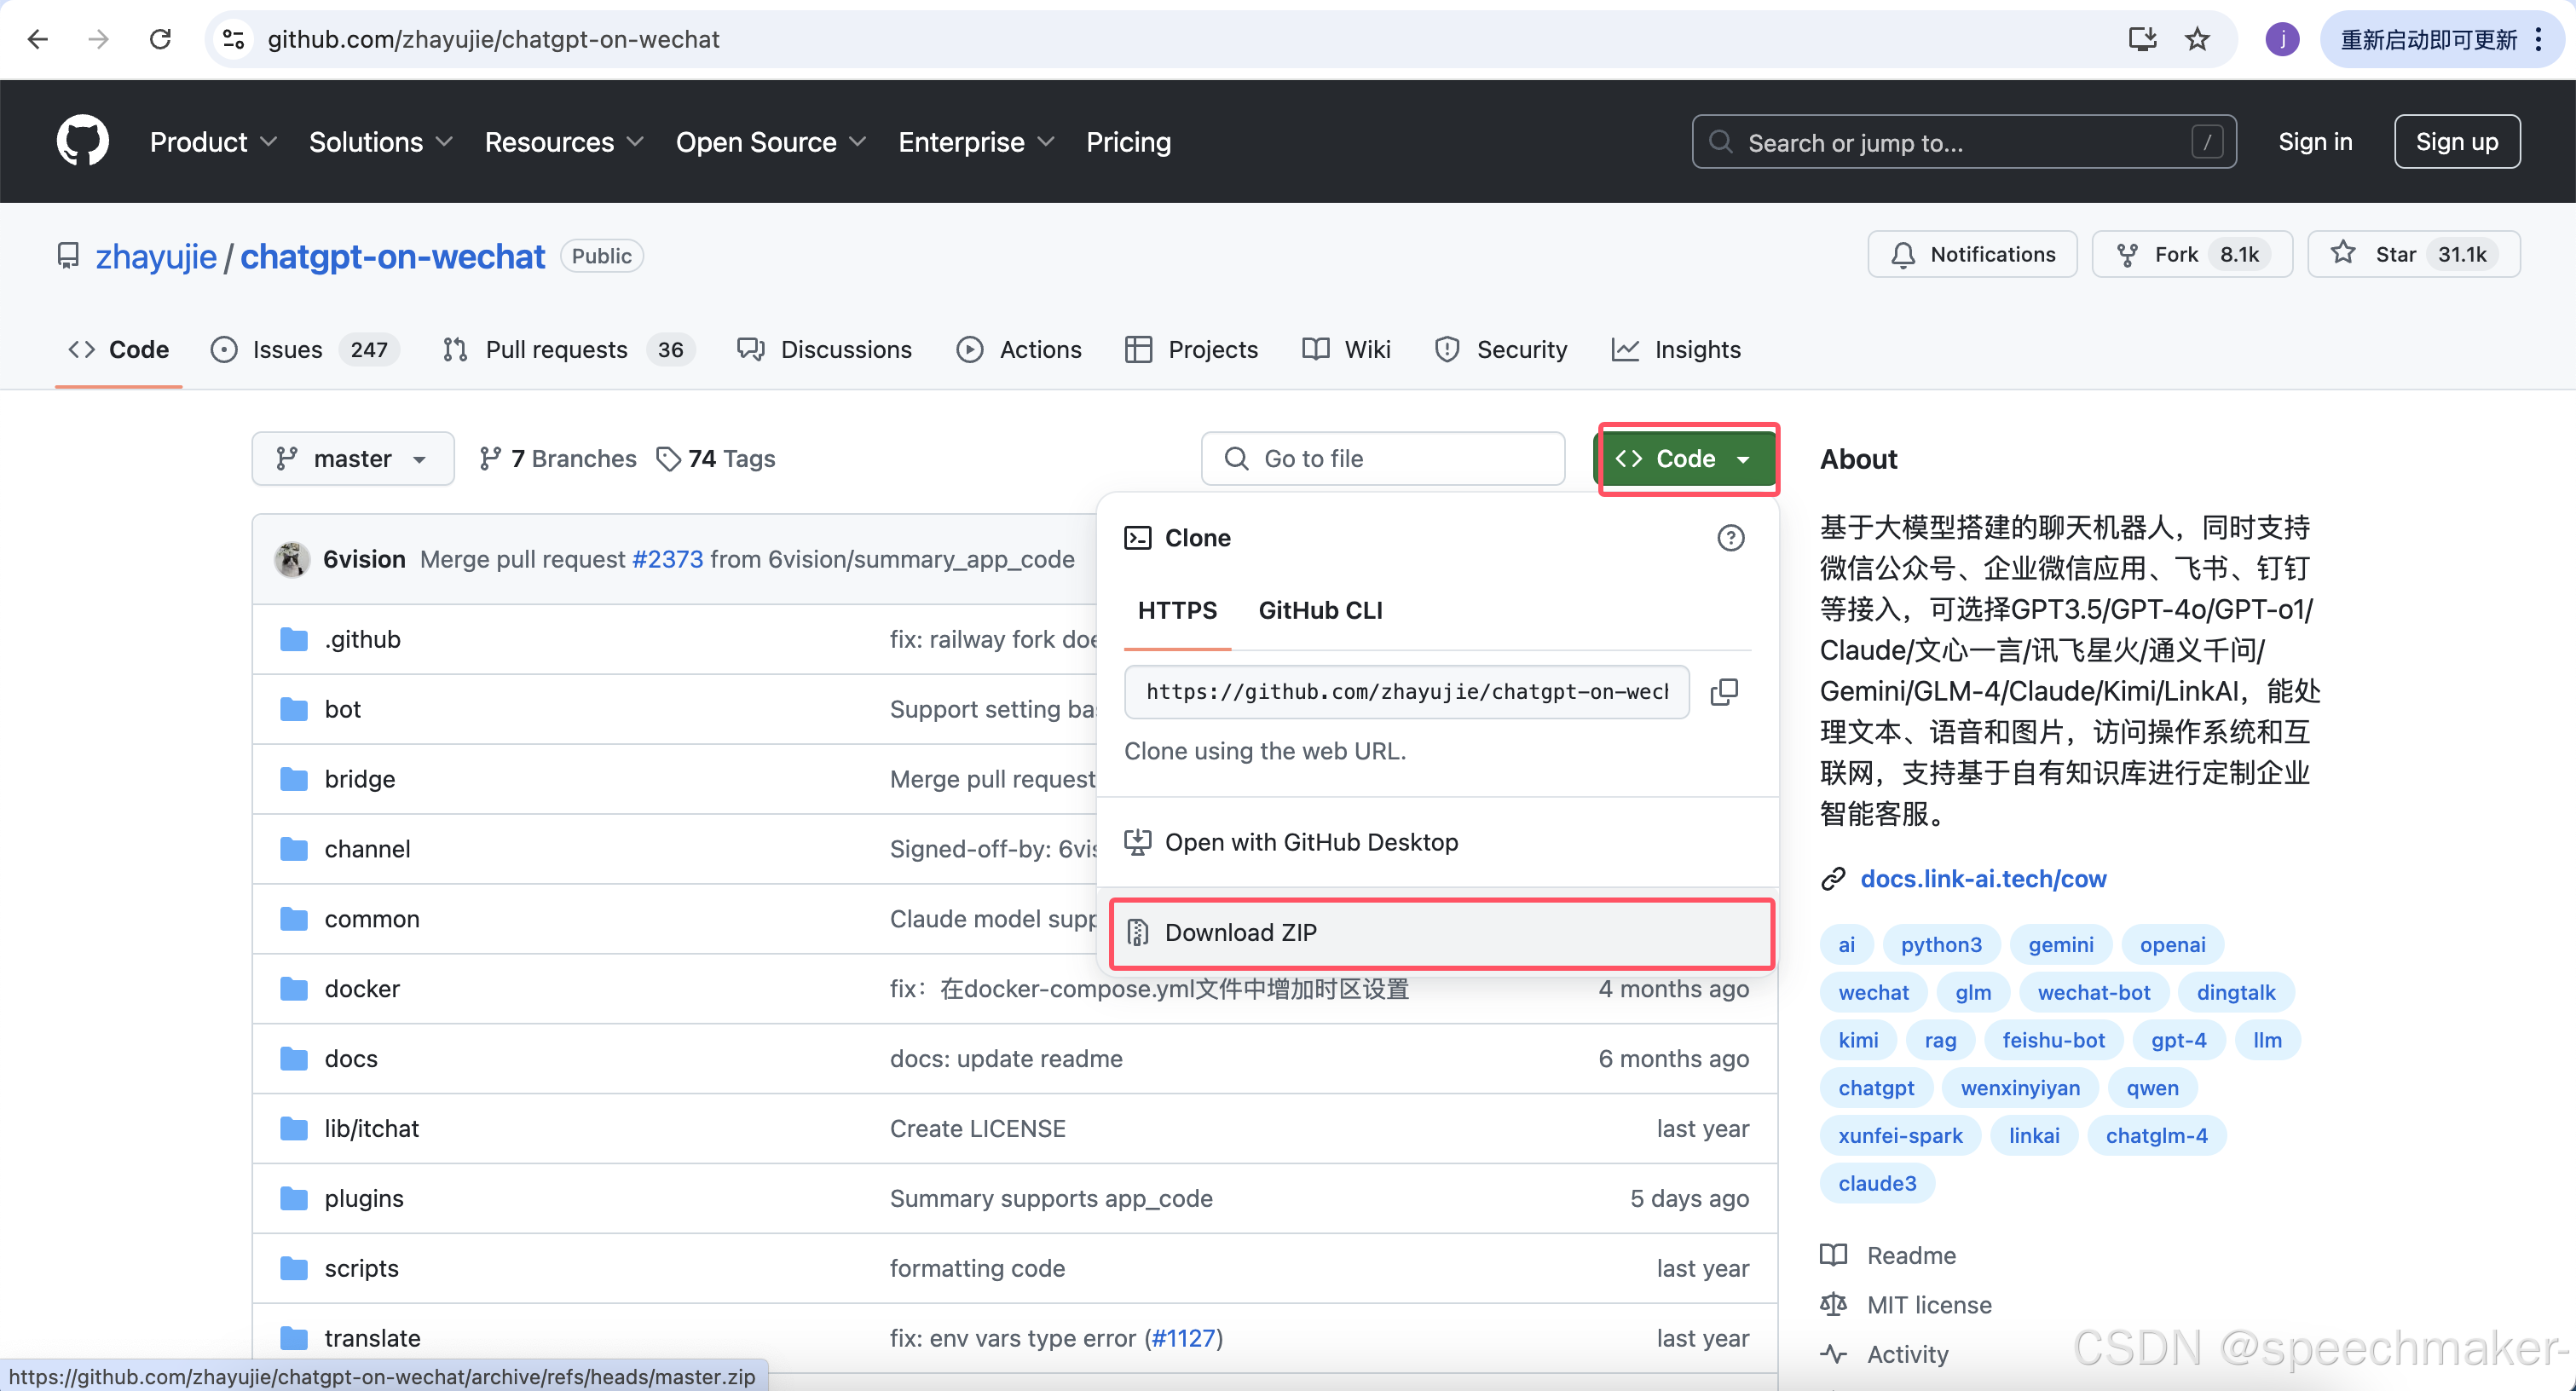Open the 6vision avatar thumbnail
Image resolution: width=2576 pixels, height=1391 pixels.
click(x=292, y=559)
